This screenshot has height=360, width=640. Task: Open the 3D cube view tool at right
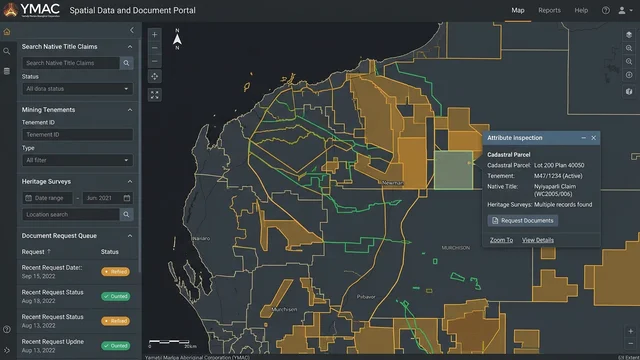click(629, 91)
